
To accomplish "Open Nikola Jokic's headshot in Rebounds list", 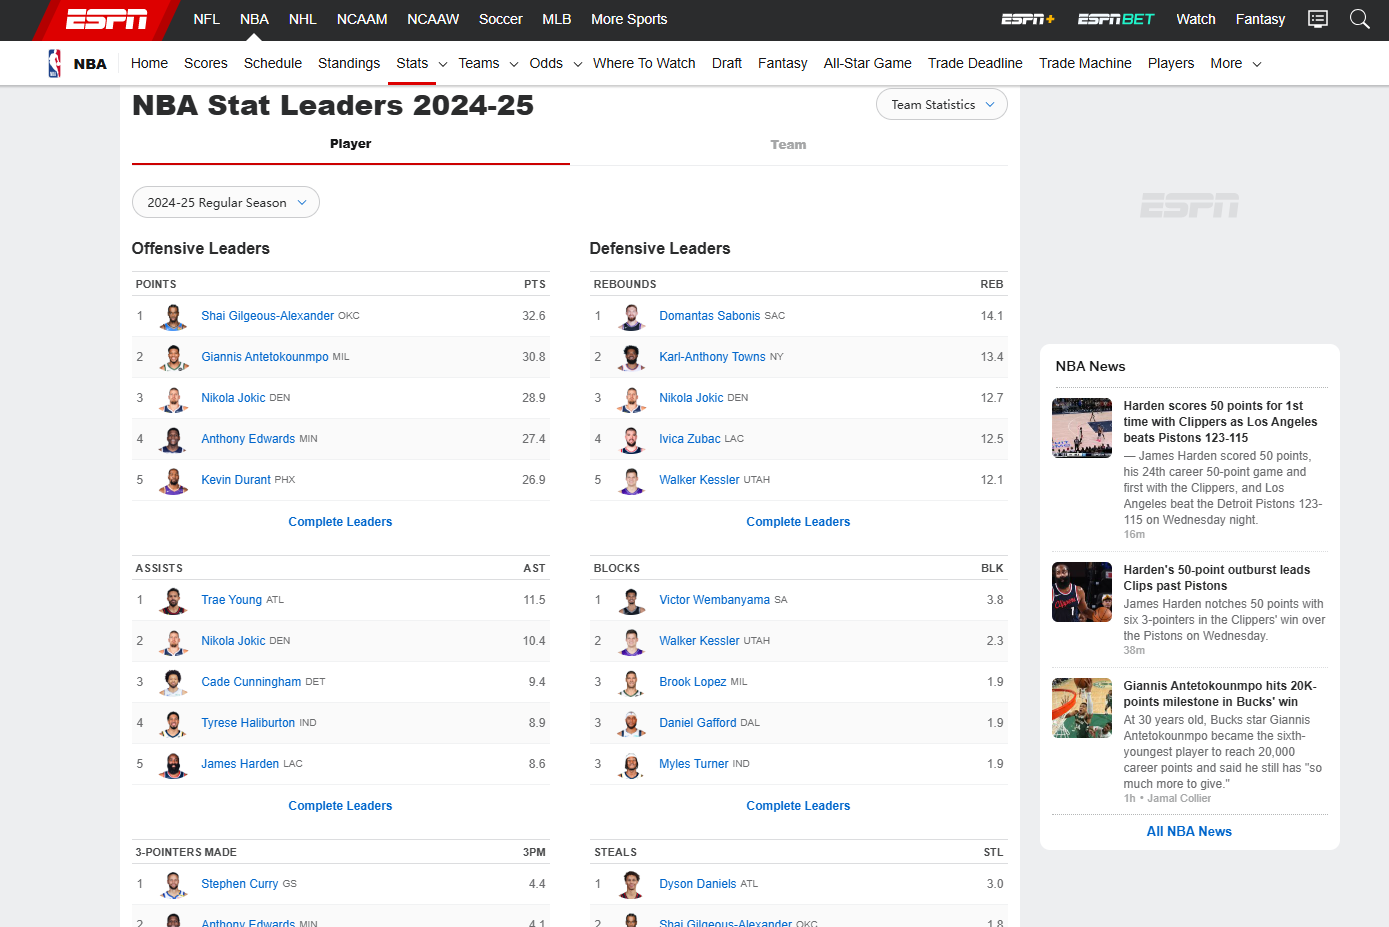I will [x=631, y=398].
